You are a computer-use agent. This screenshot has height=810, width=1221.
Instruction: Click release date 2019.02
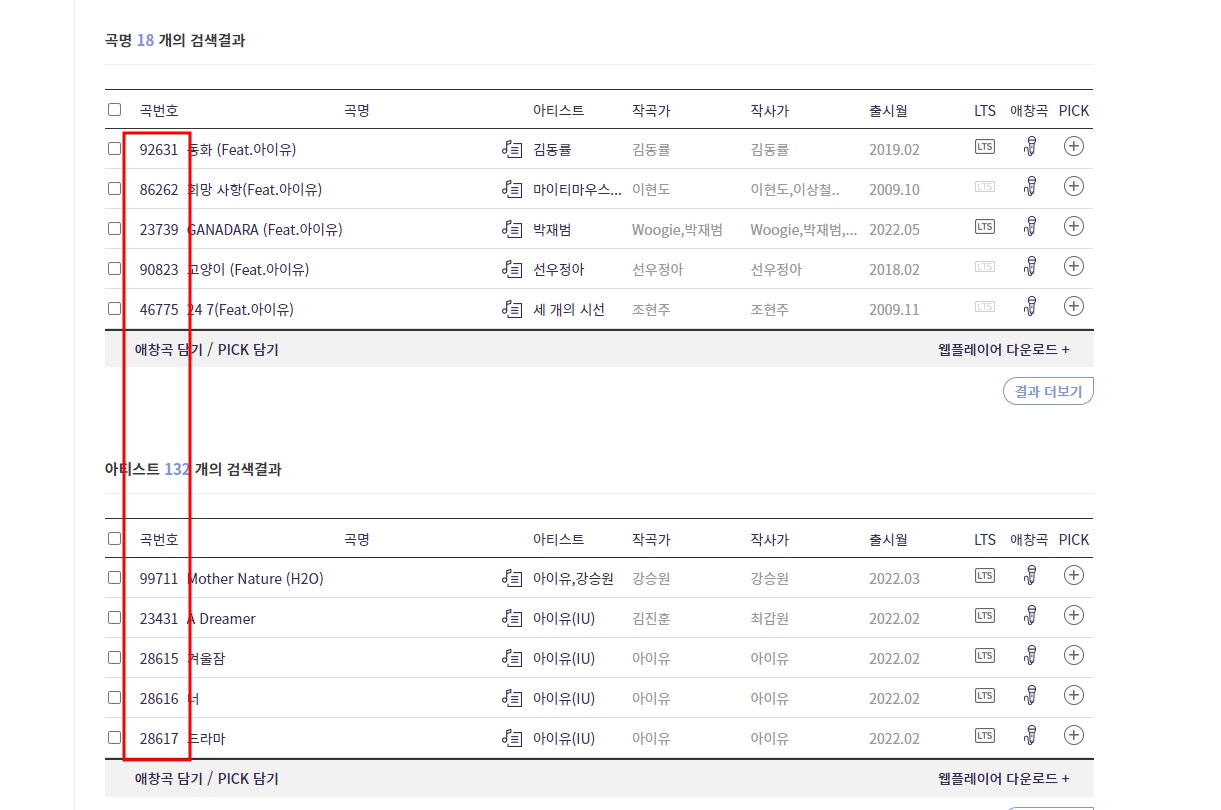tap(894, 150)
